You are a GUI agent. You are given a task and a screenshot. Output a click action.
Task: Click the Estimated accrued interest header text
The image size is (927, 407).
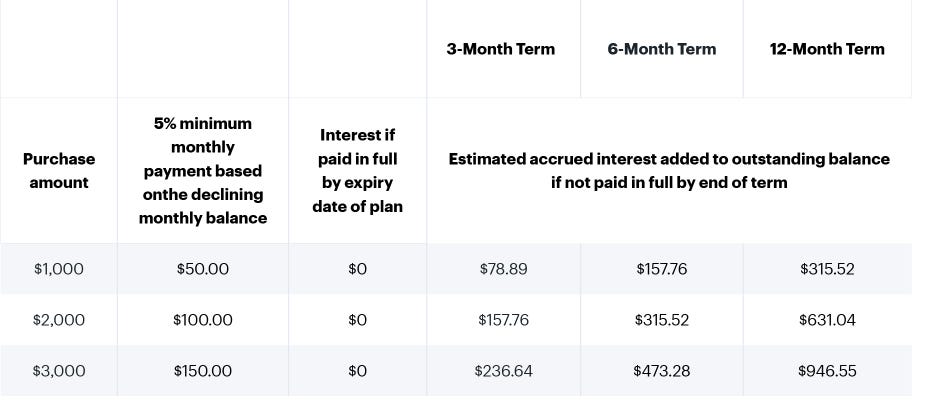669,170
